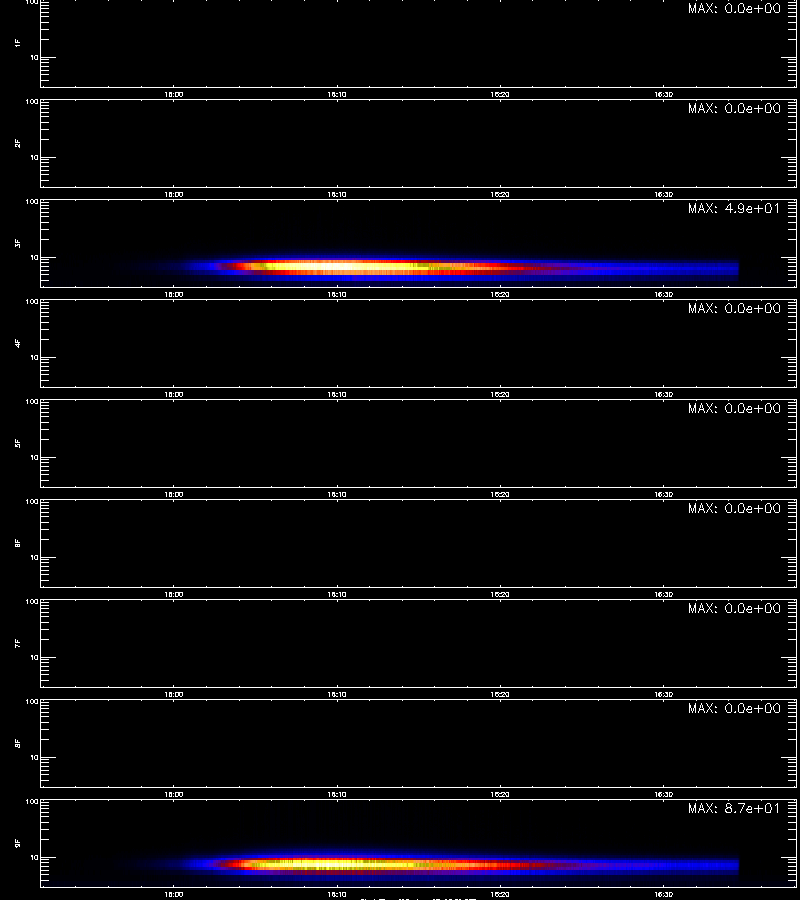Click the 10 y-axis label of panel 3F
800x900 pixels.
click(34, 258)
